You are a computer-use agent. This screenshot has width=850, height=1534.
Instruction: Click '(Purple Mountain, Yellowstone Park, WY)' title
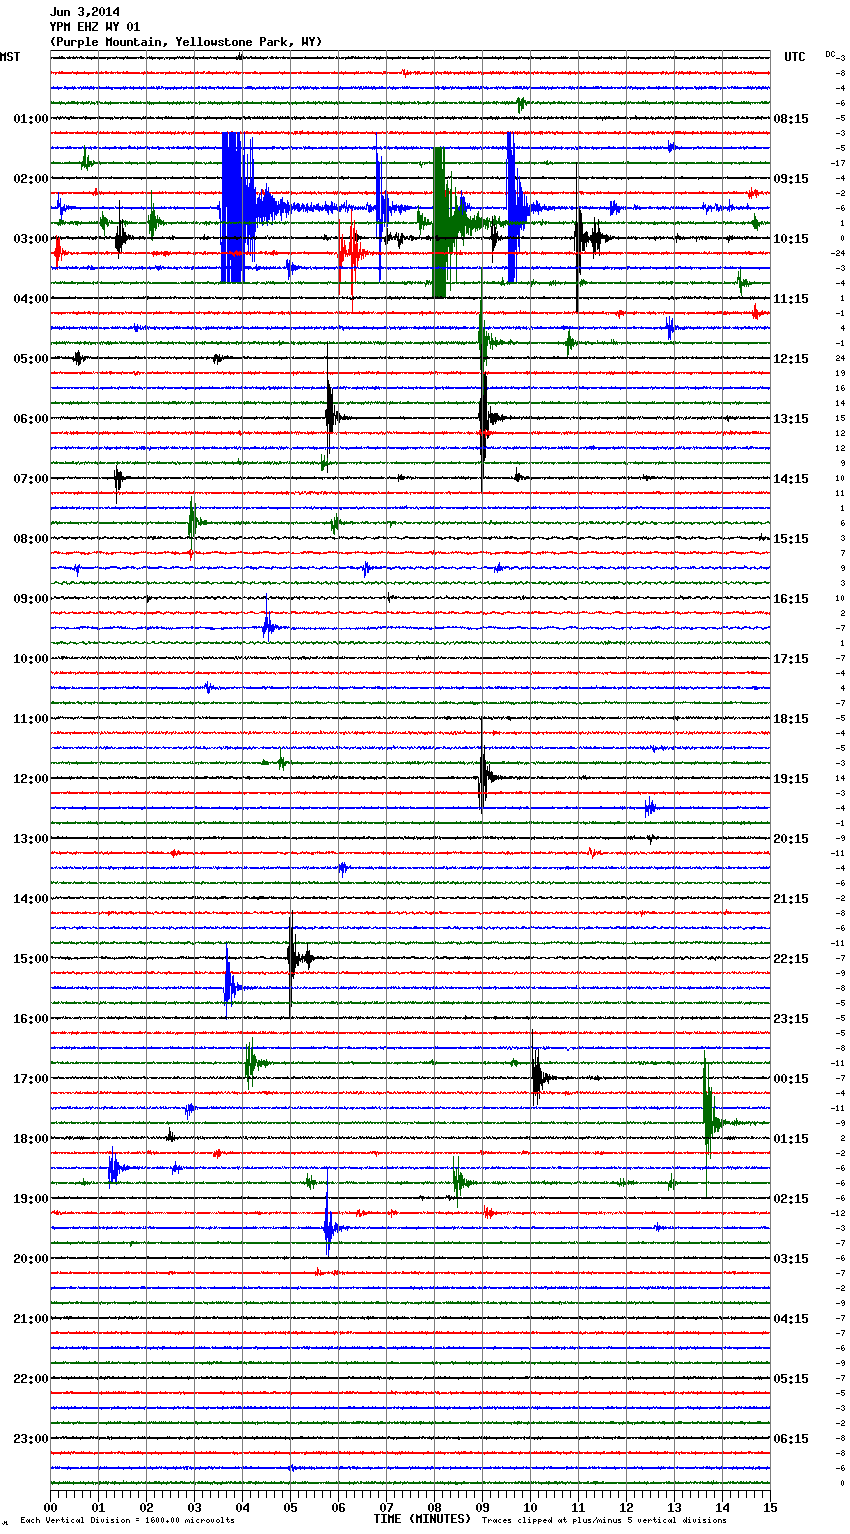186,42
